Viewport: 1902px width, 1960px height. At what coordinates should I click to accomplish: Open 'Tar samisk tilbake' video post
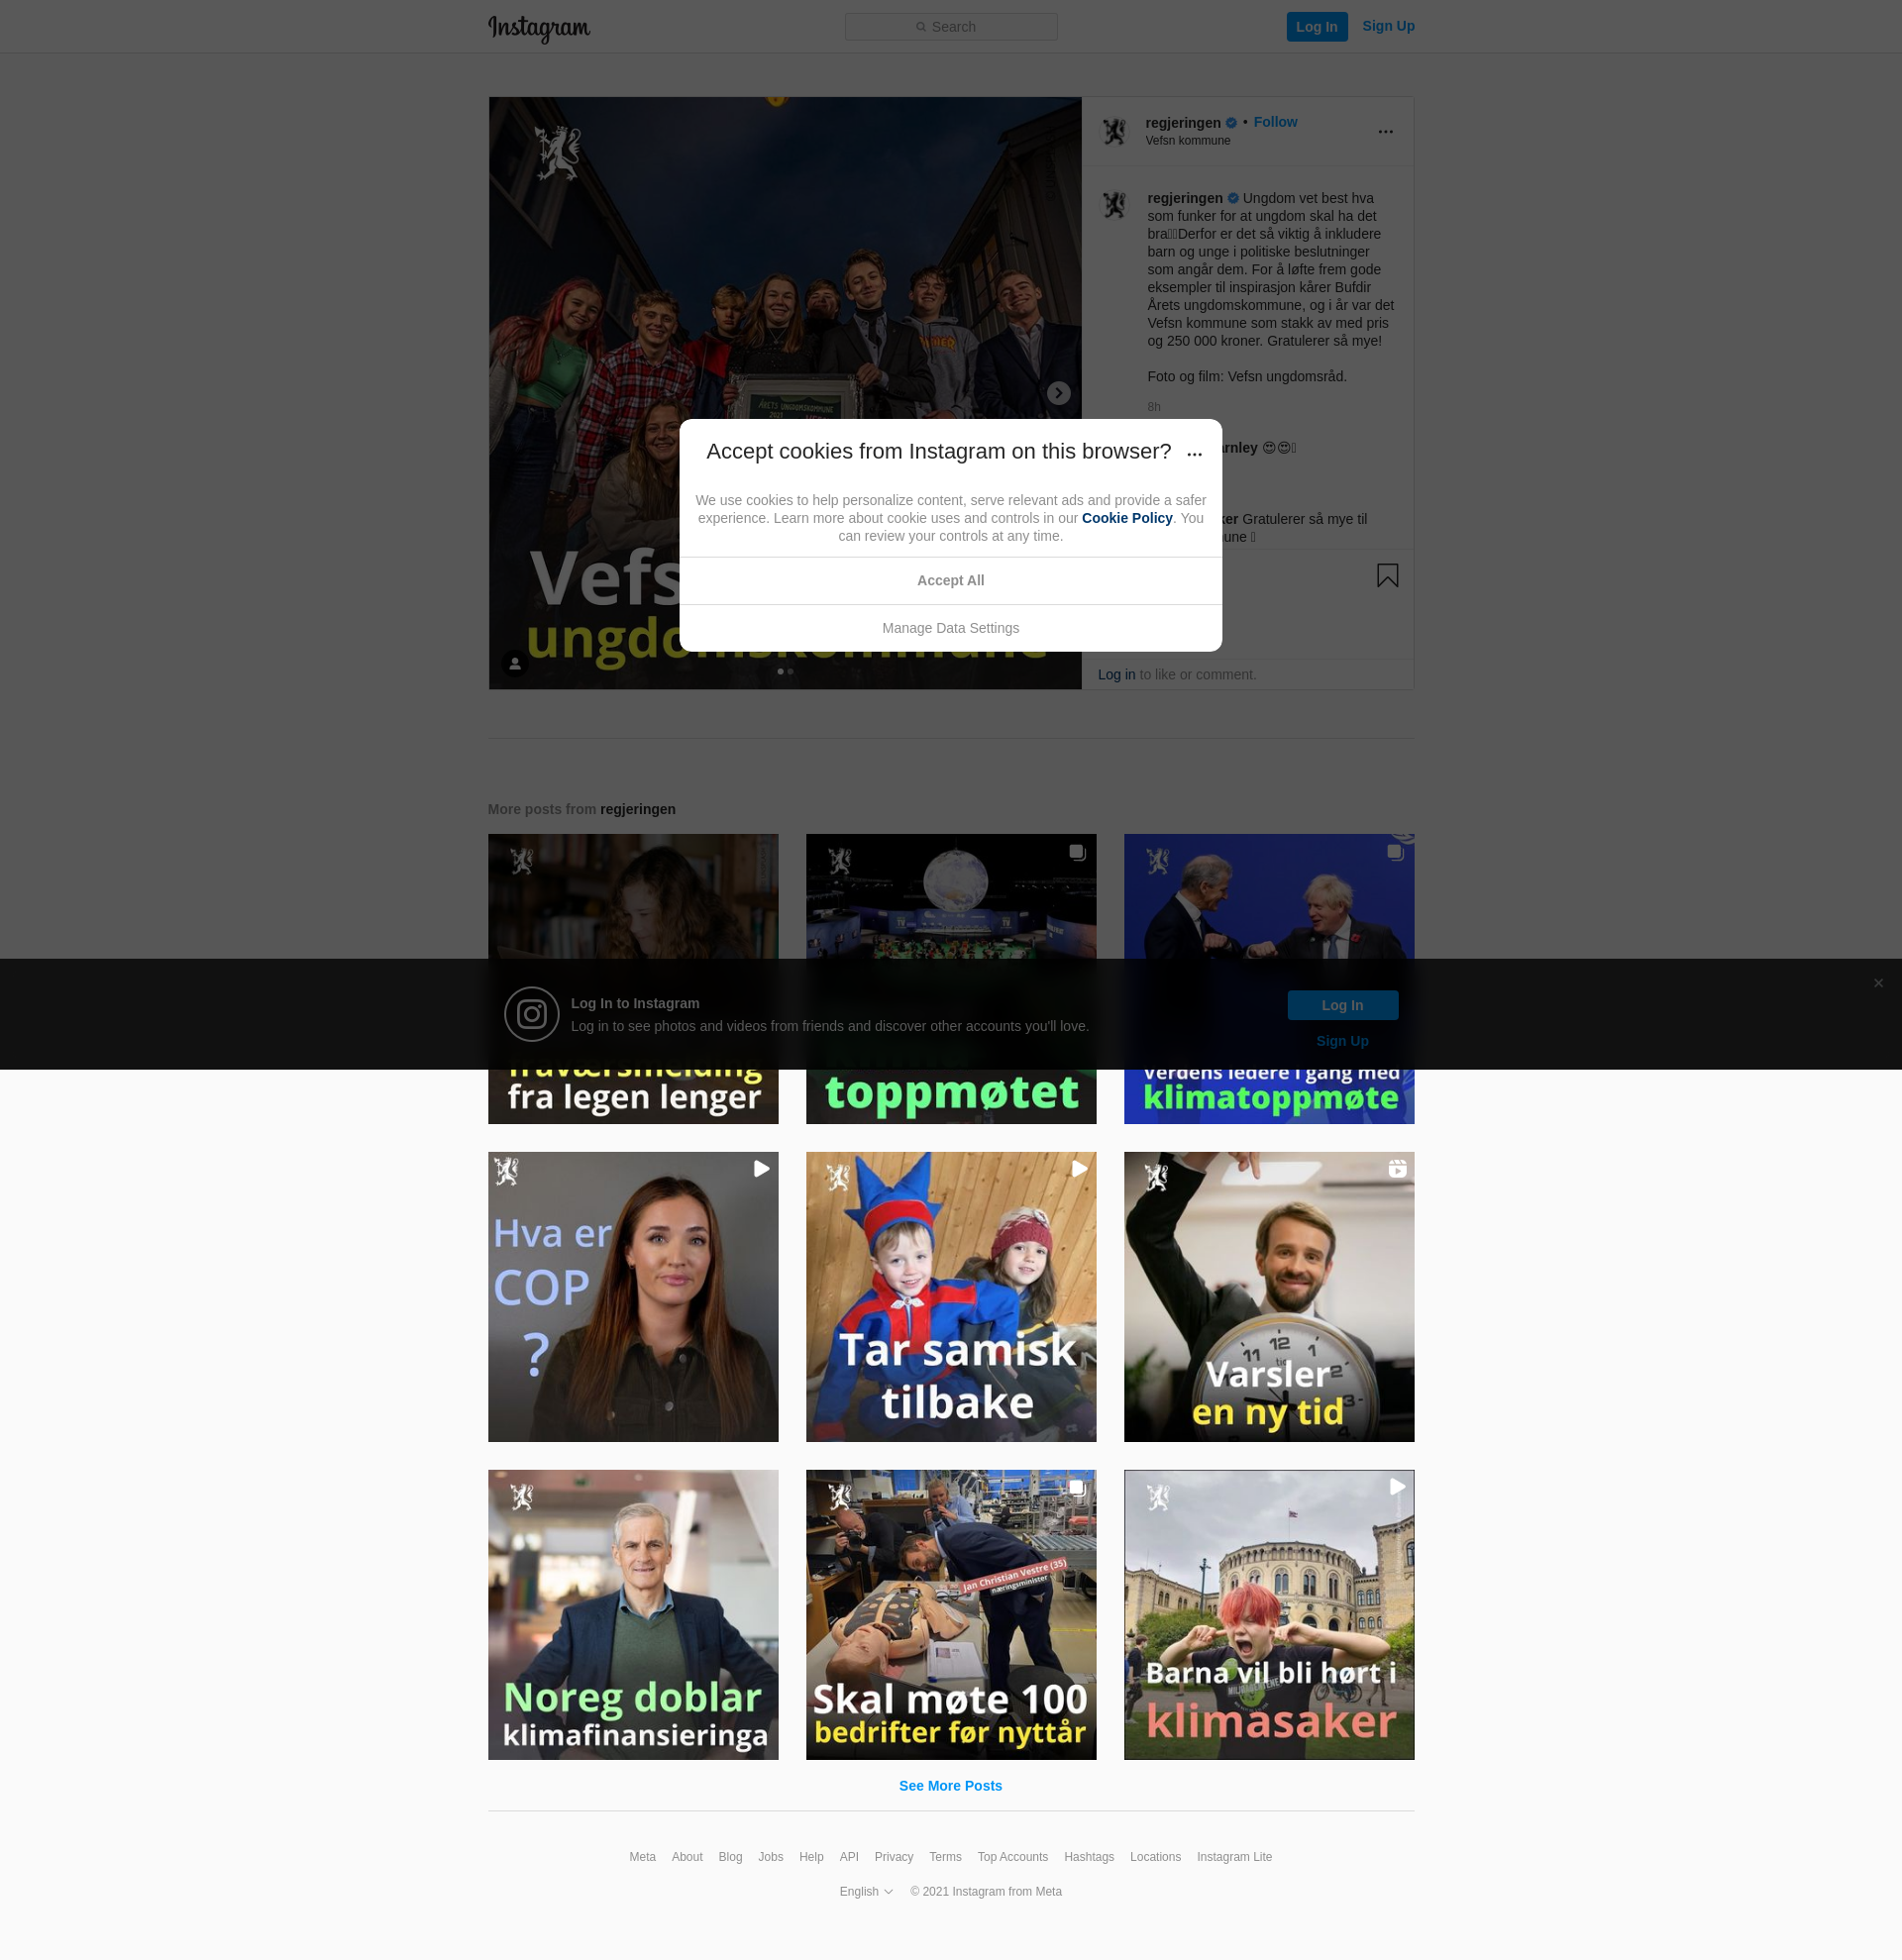tap(951, 1297)
